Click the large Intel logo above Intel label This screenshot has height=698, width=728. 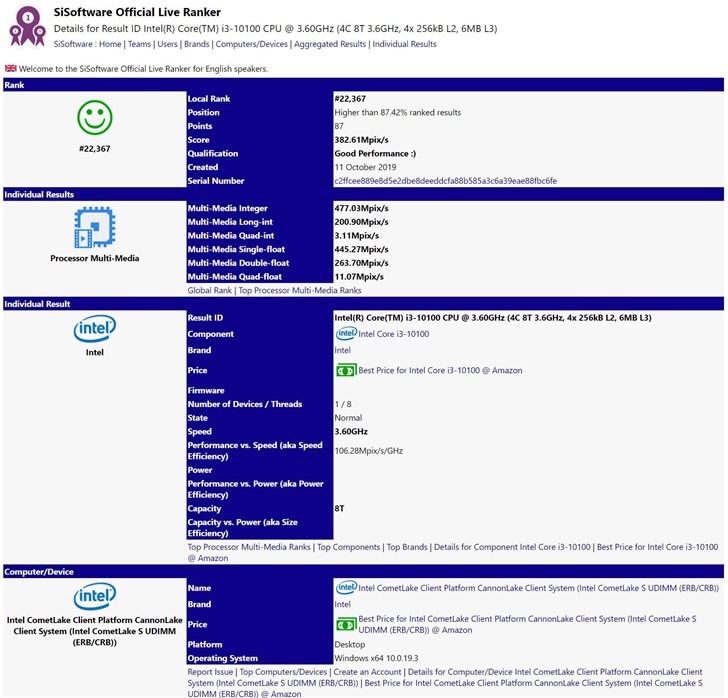click(x=95, y=329)
